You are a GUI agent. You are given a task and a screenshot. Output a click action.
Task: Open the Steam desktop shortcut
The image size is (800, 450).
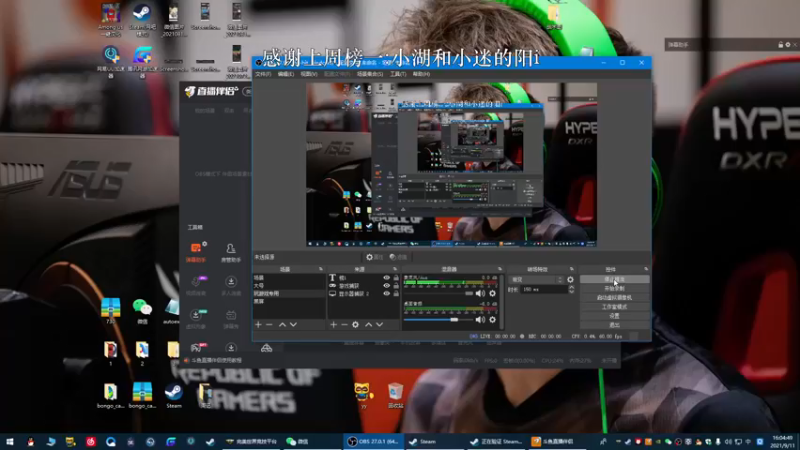pos(173,395)
